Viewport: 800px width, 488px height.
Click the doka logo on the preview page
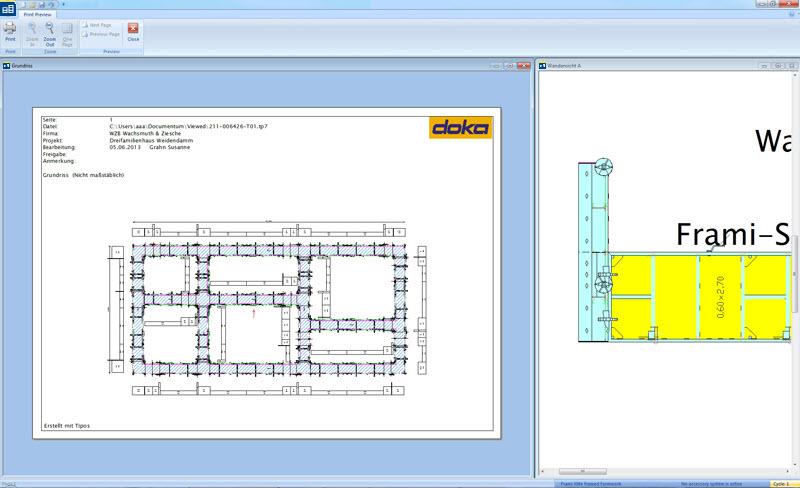[458, 127]
